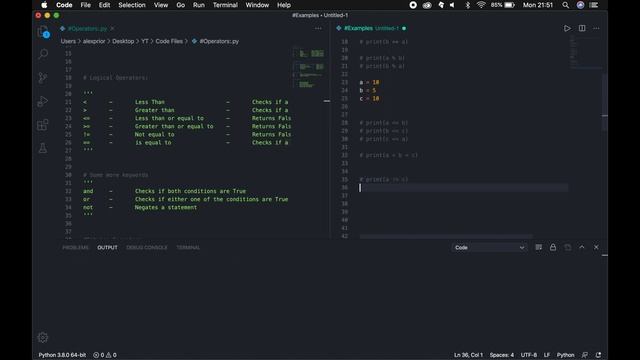Image resolution: width=640 pixels, height=360 pixels.
Task: Open the Edit menu
Action: click(104, 5)
